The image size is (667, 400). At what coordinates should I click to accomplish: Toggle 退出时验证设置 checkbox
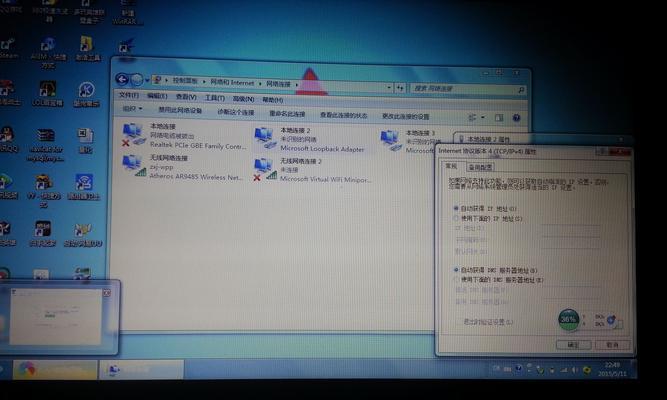click(459, 322)
